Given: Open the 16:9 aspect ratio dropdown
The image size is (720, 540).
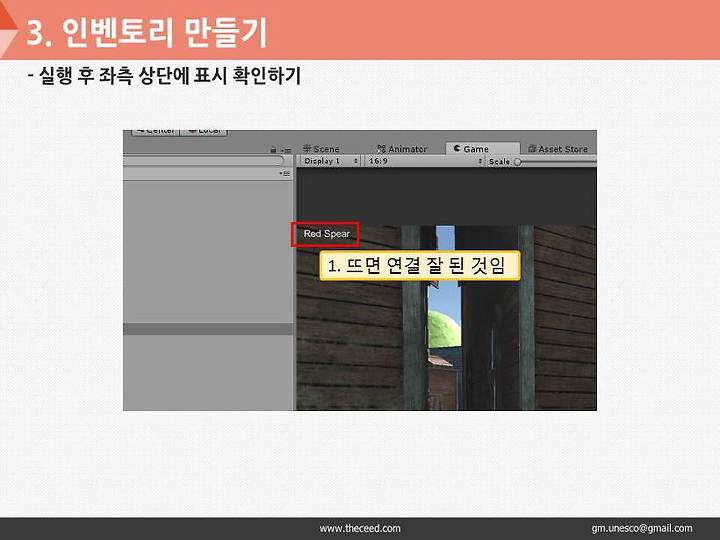Looking at the screenshot, I should click(425, 161).
